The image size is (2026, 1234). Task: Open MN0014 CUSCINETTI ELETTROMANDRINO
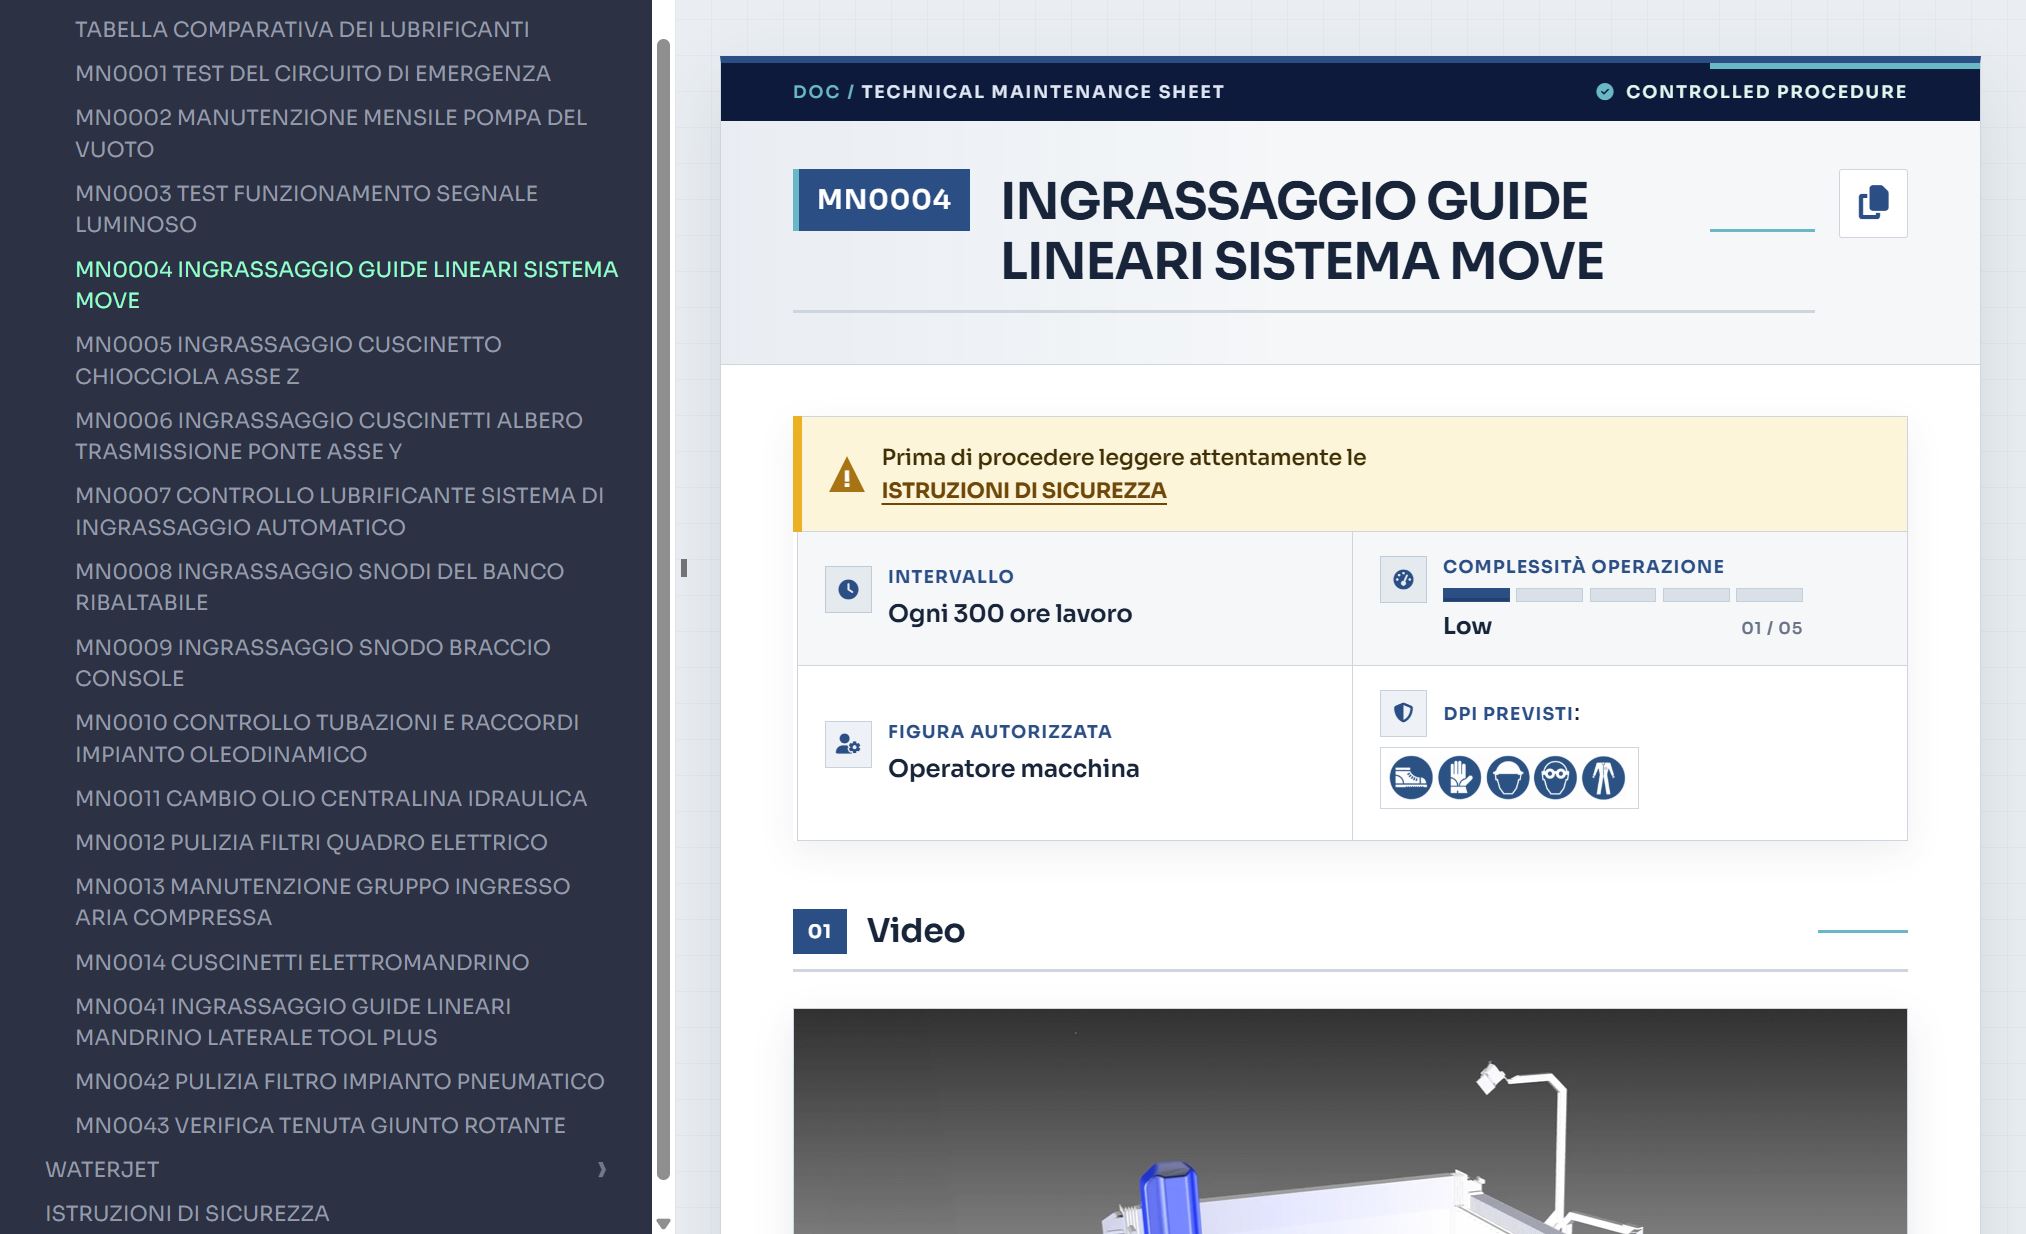pos(302,962)
